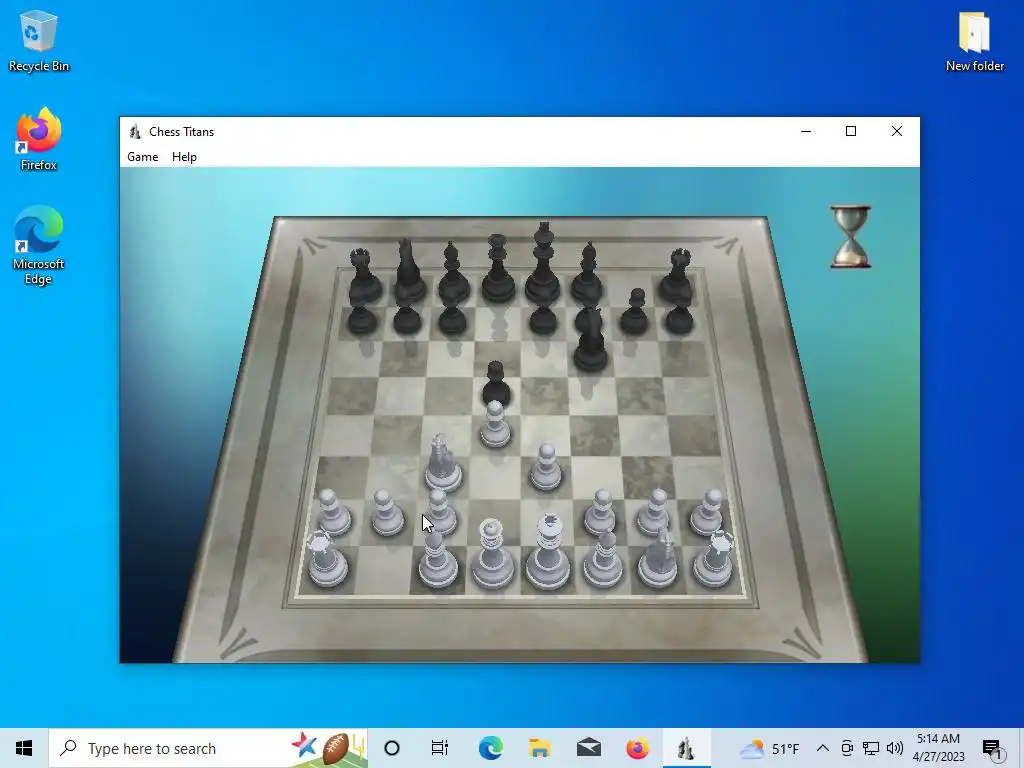Open the weather widget showing 51°F
The image size is (1024, 768).
(770, 748)
